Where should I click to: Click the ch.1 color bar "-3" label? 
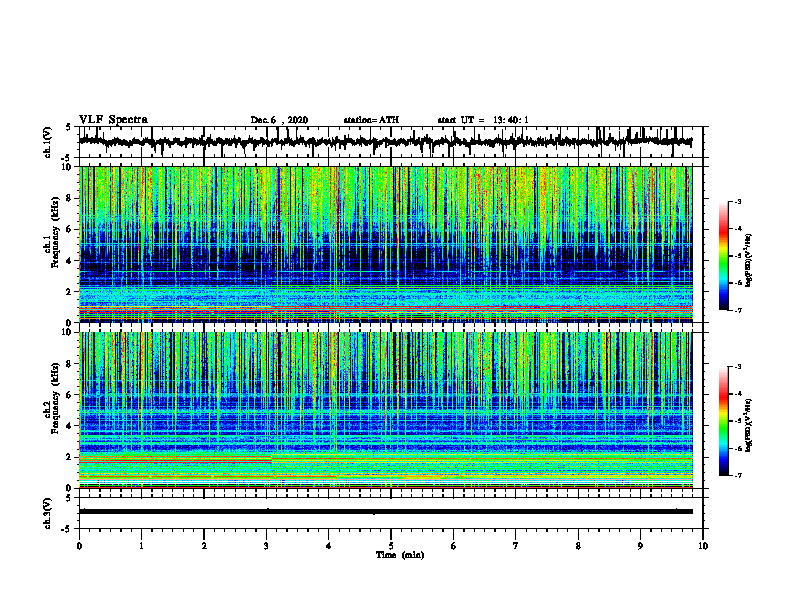pos(737,202)
